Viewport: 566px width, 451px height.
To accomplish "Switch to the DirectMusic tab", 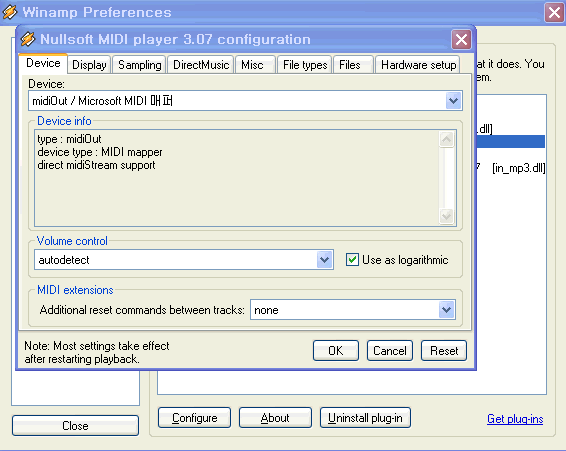I will [201, 65].
